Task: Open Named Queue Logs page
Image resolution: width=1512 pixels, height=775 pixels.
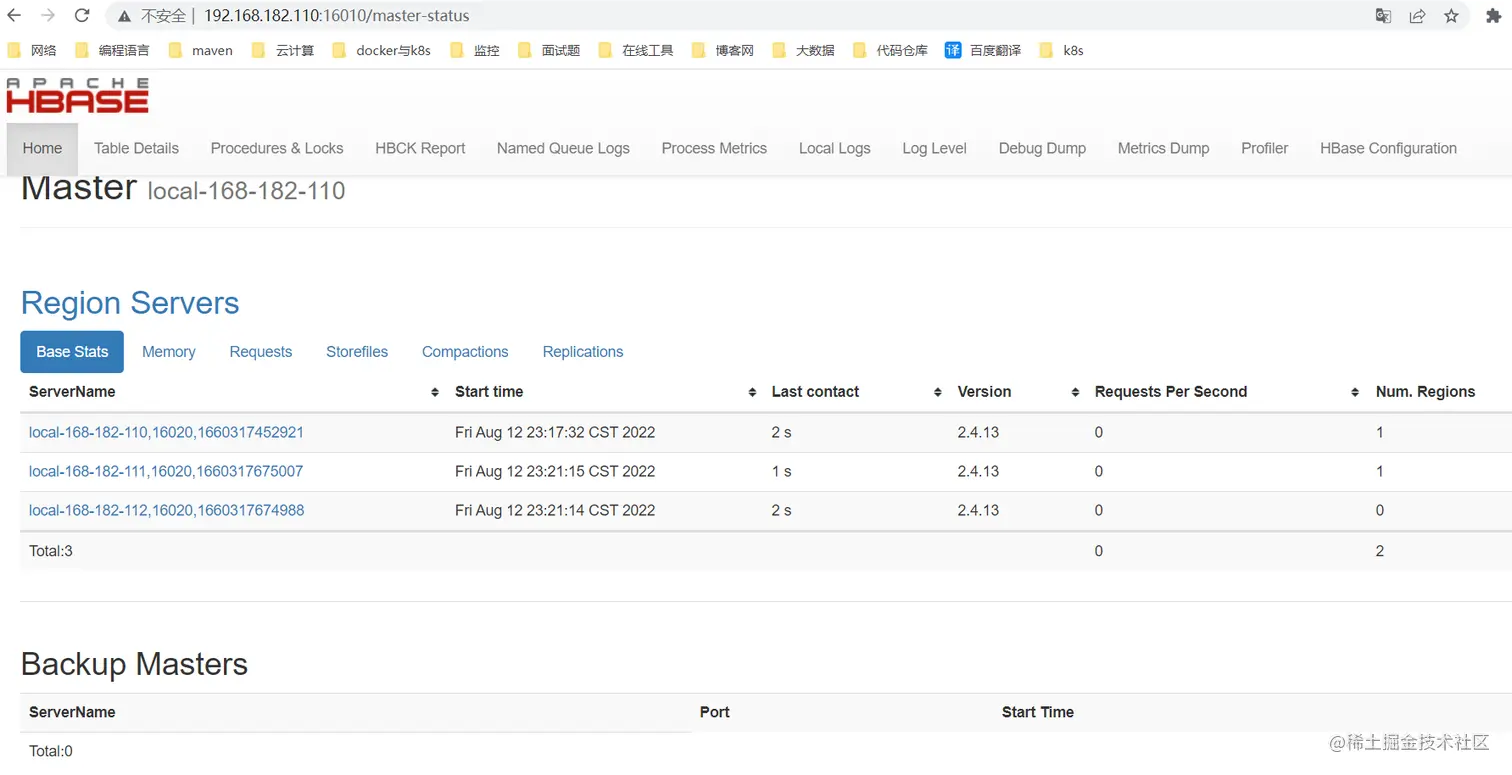Action: tap(563, 148)
